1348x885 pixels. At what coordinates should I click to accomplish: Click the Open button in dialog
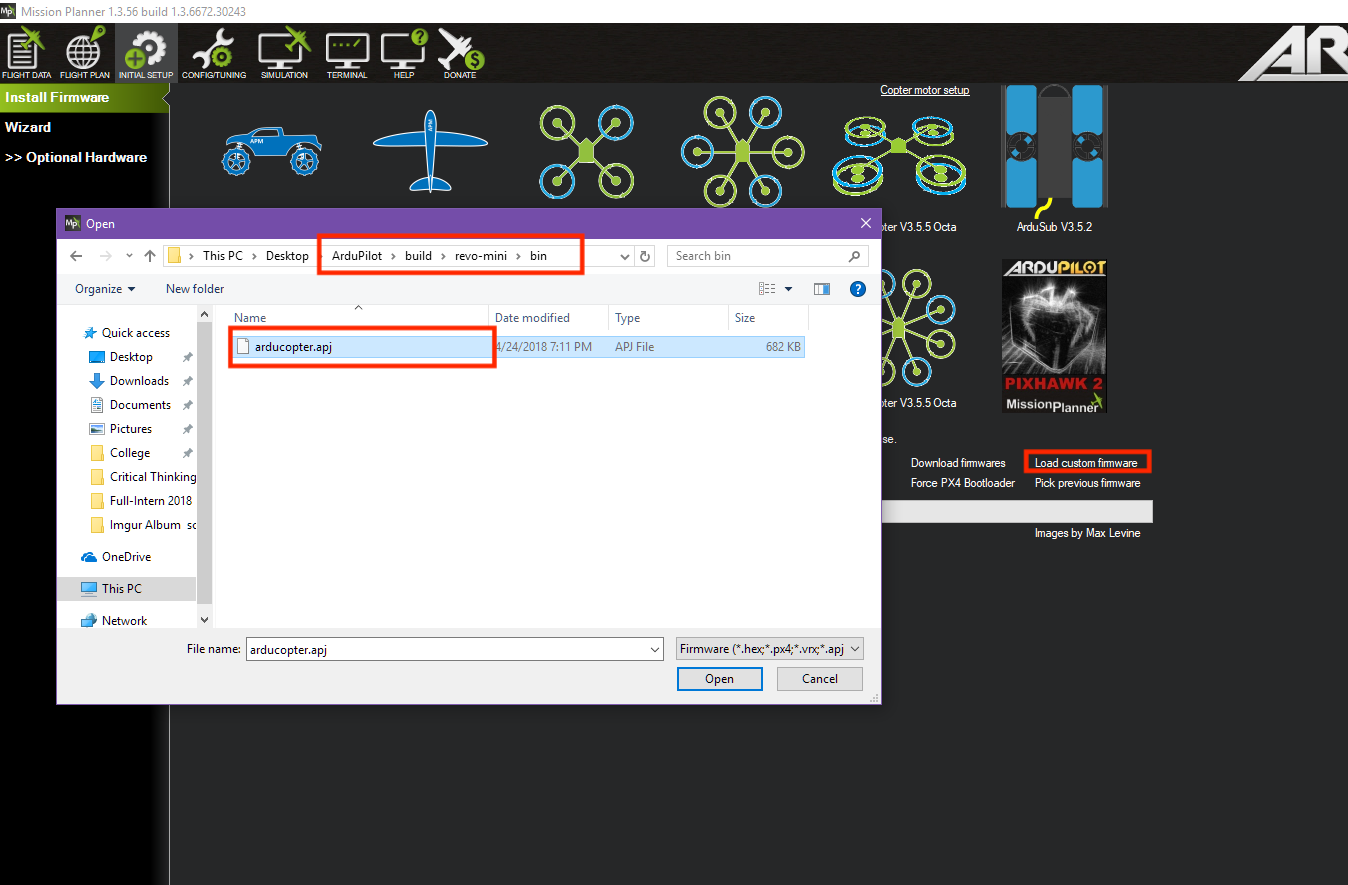[719, 679]
